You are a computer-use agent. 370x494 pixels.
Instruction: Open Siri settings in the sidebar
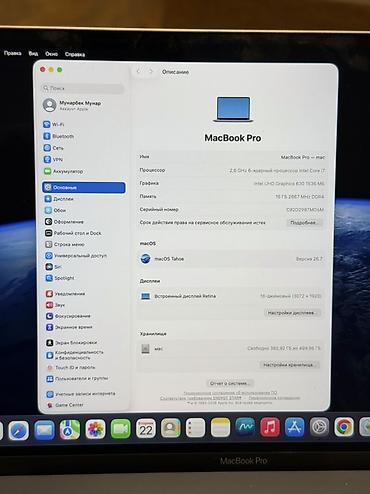point(53,267)
